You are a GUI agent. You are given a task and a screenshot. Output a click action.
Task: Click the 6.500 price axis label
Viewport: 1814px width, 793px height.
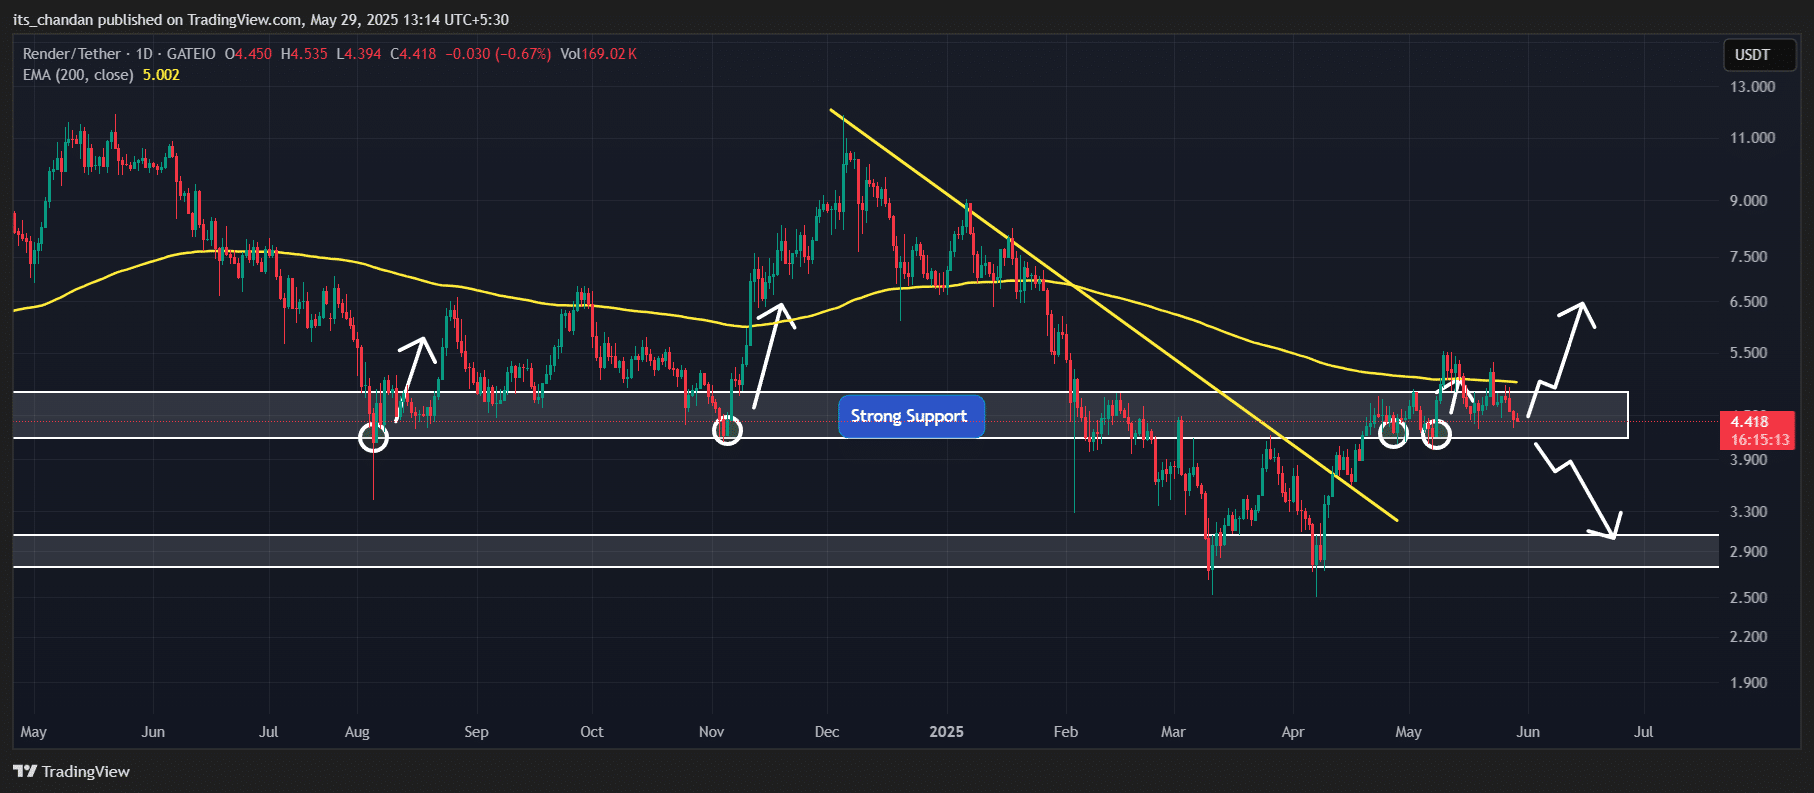(x=1748, y=302)
